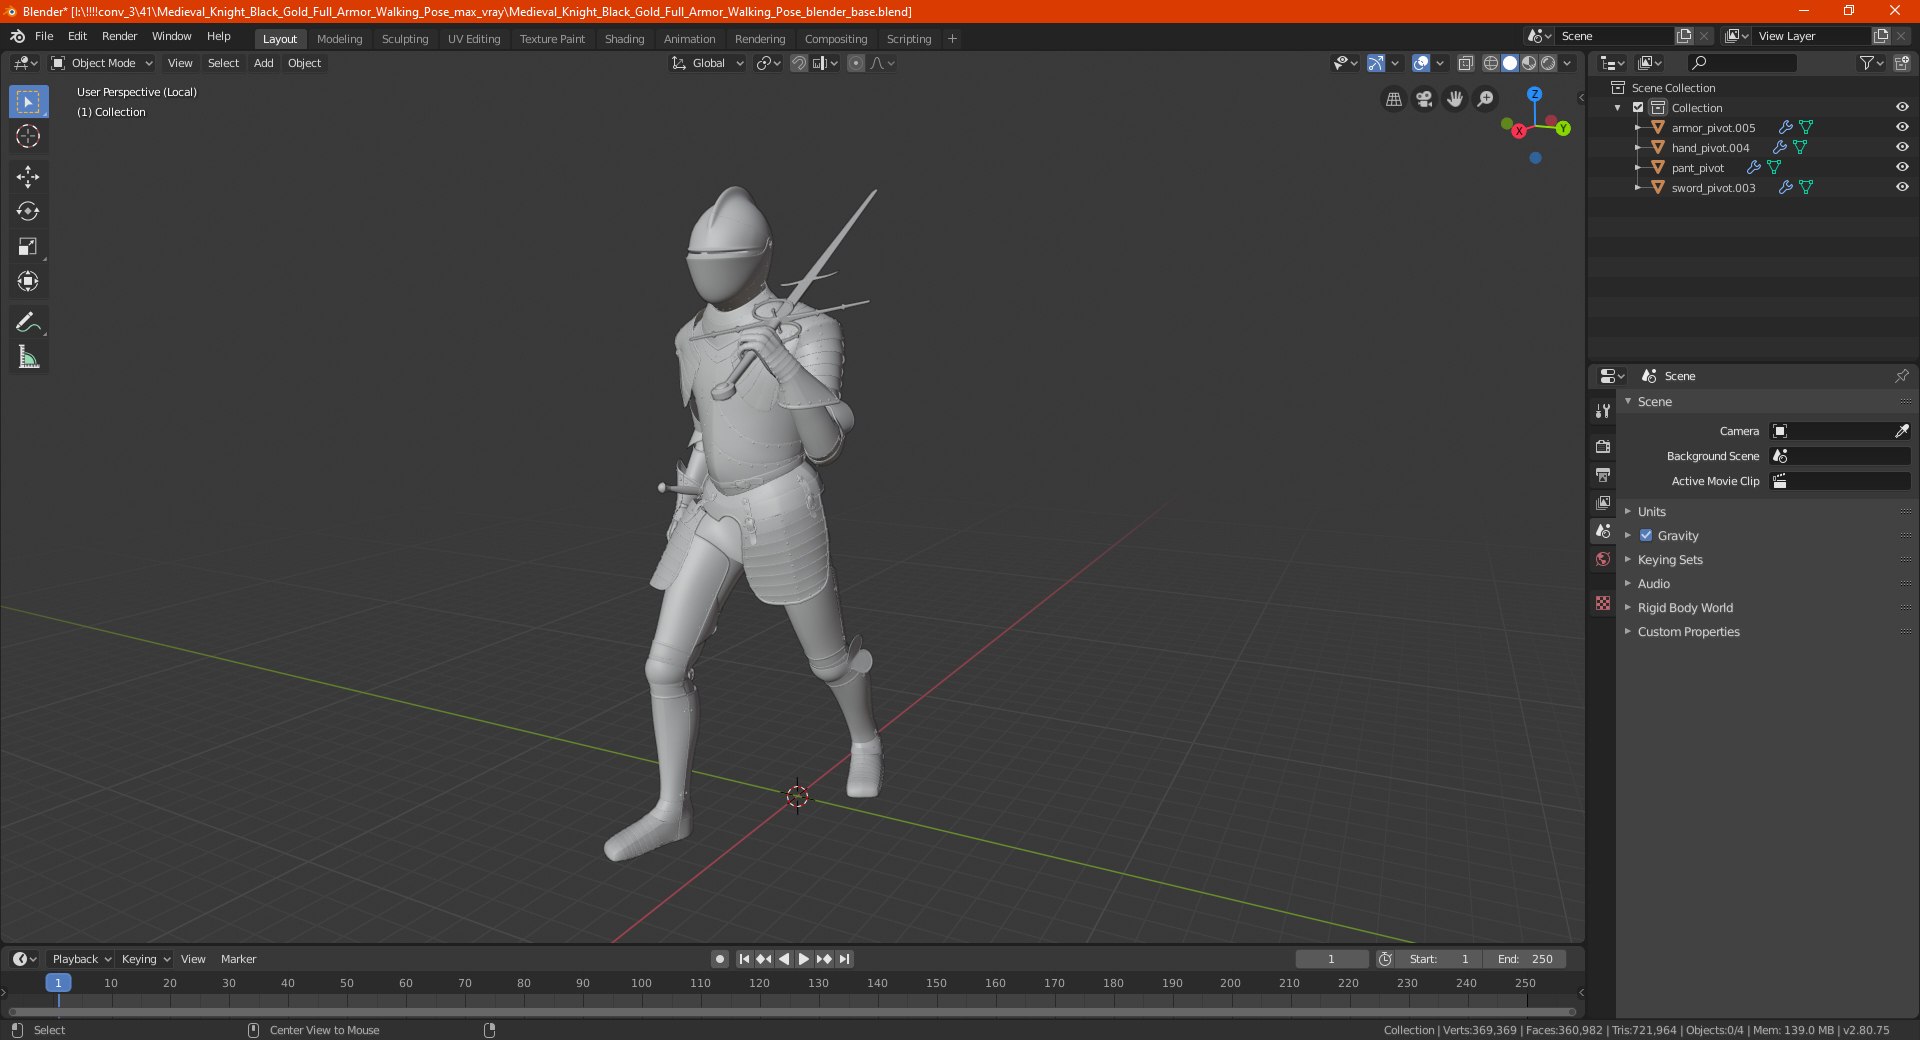
Task: Open the Output properties tab
Action: (x=1603, y=474)
